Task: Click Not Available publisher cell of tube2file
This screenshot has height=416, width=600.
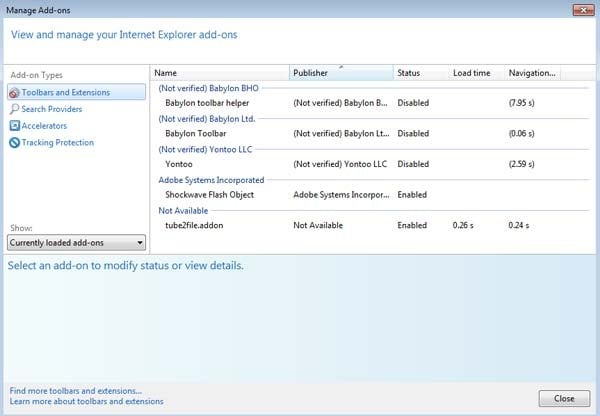Action: [318, 225]
